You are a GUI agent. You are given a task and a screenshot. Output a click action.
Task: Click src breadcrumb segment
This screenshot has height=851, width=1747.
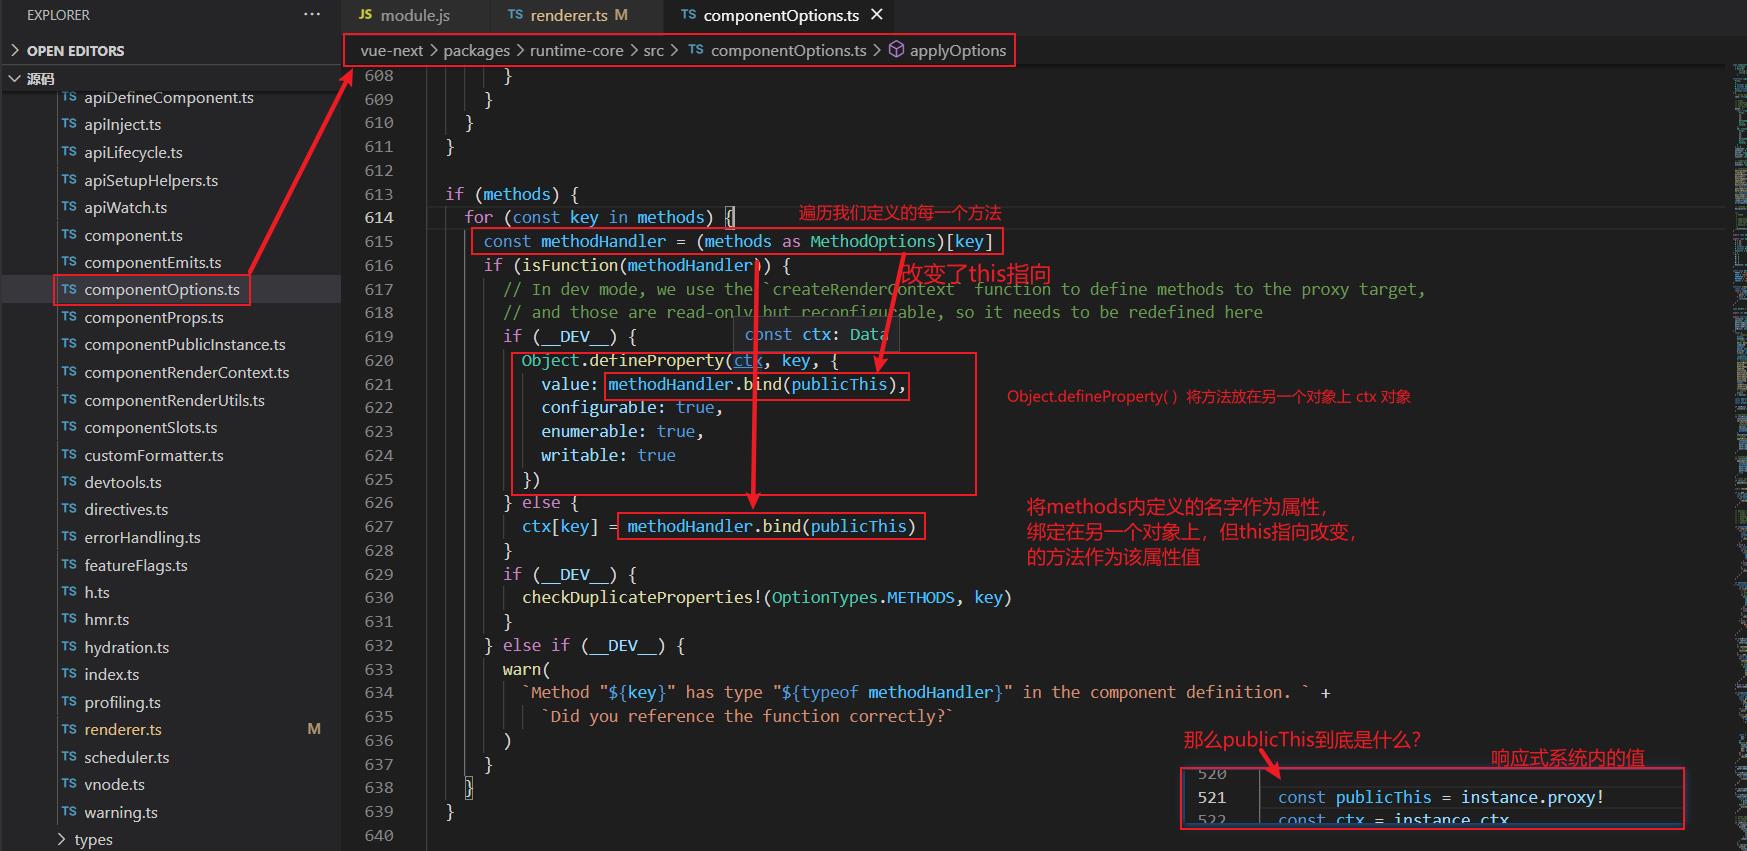(x=653, y=50)
